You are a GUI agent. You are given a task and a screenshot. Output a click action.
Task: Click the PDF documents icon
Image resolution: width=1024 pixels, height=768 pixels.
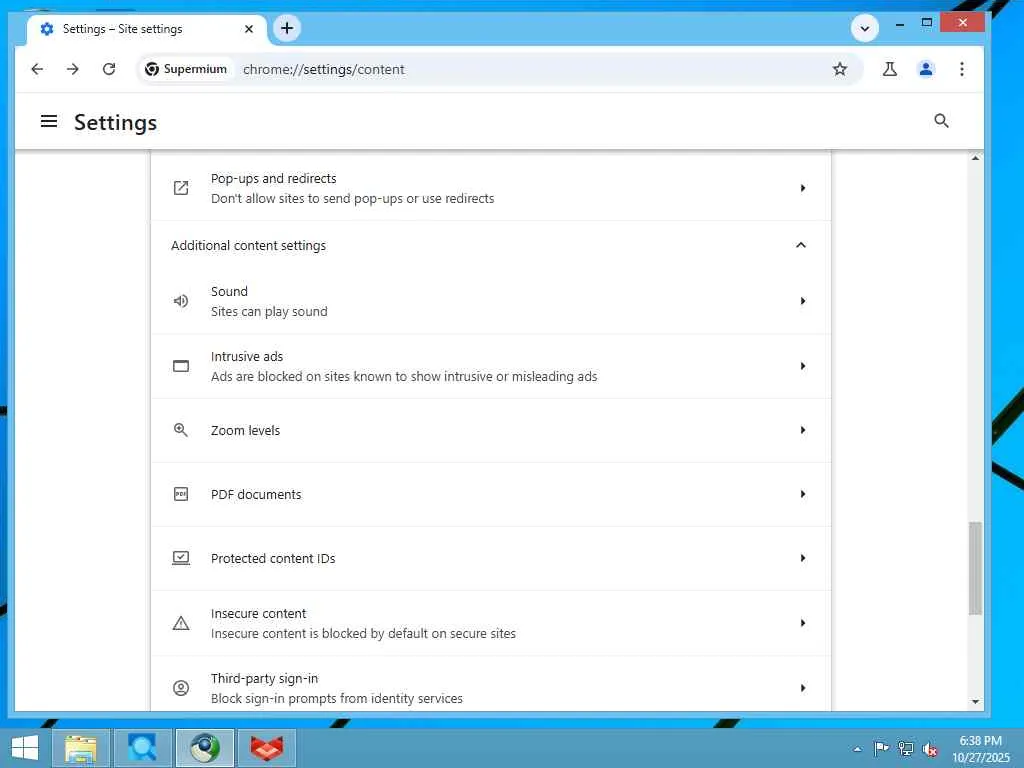pos(181,494)
